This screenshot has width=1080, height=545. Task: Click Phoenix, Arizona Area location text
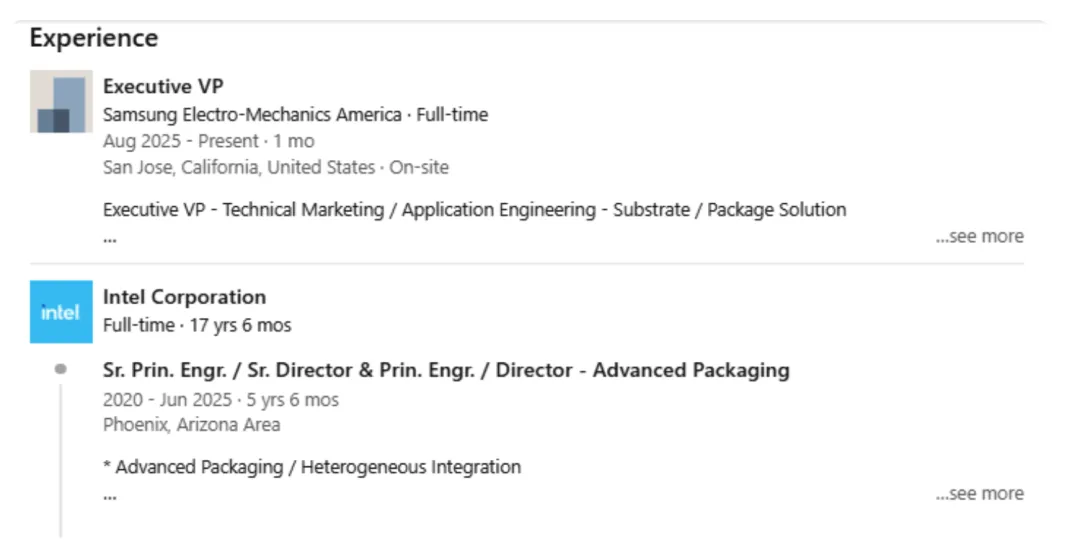click(x=191, y=425)
